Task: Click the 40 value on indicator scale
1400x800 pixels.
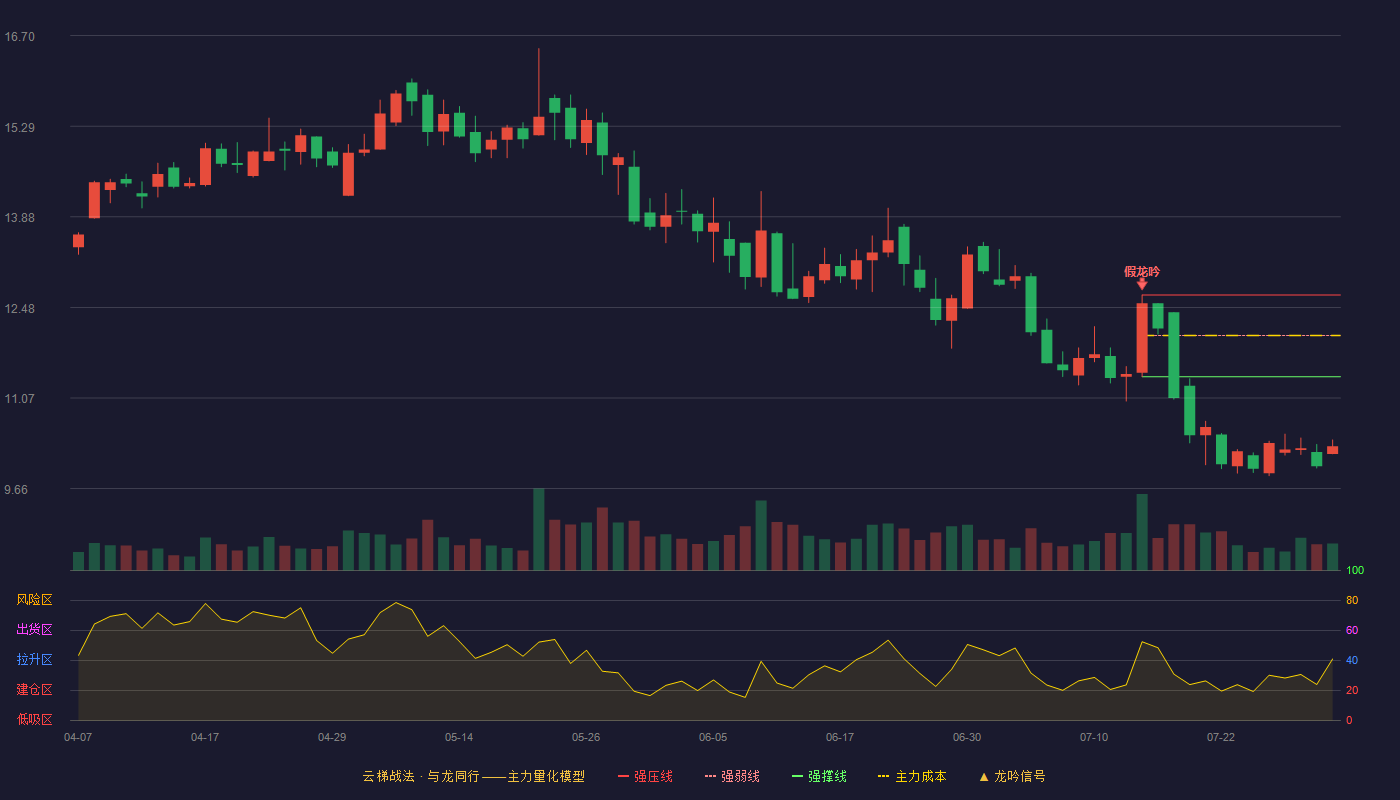Action: 1352,660
